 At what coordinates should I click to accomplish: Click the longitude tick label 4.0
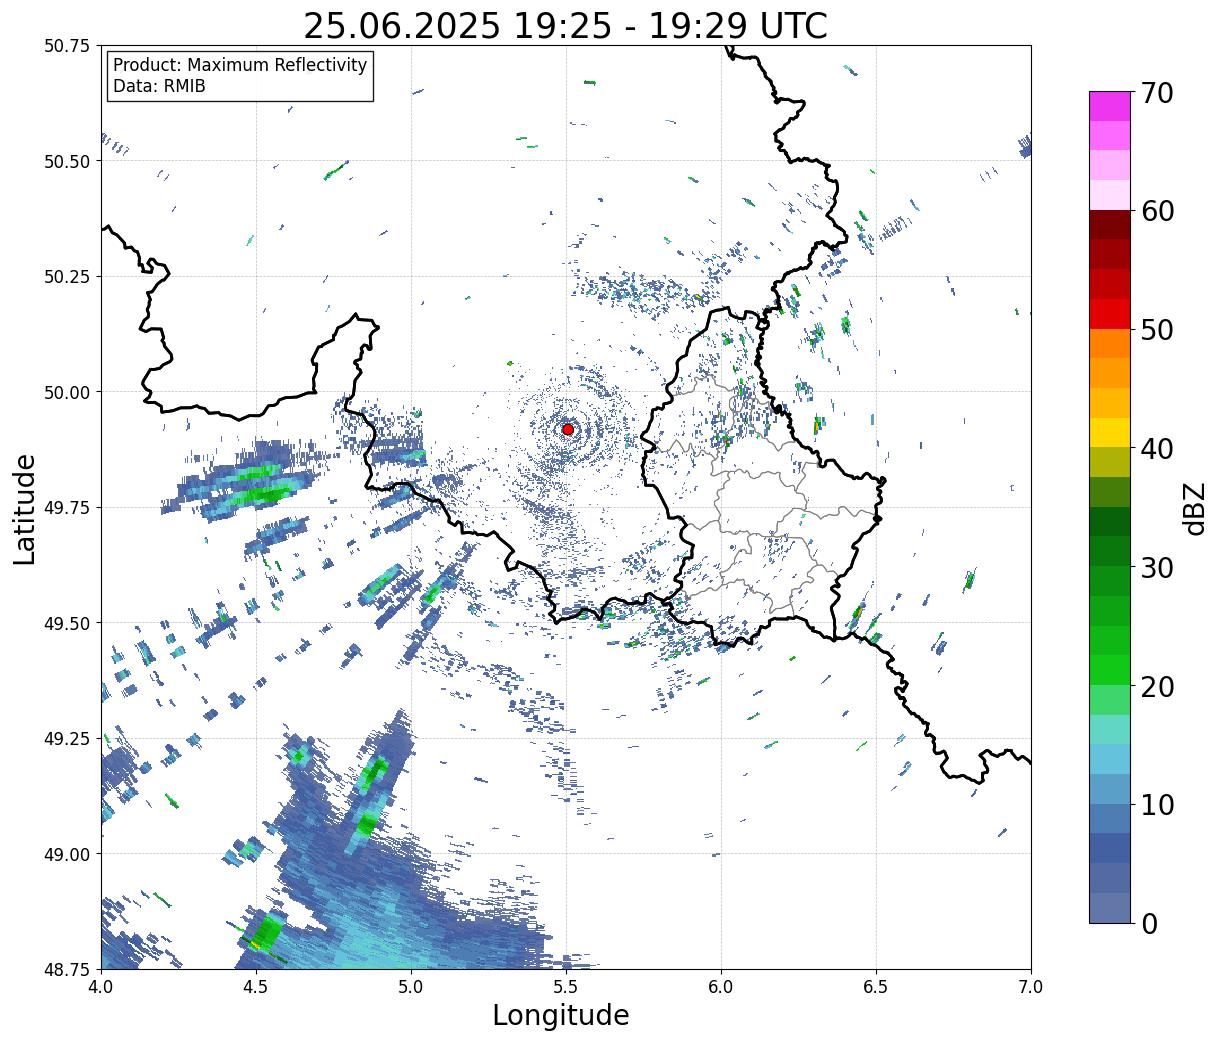[101, 986]
